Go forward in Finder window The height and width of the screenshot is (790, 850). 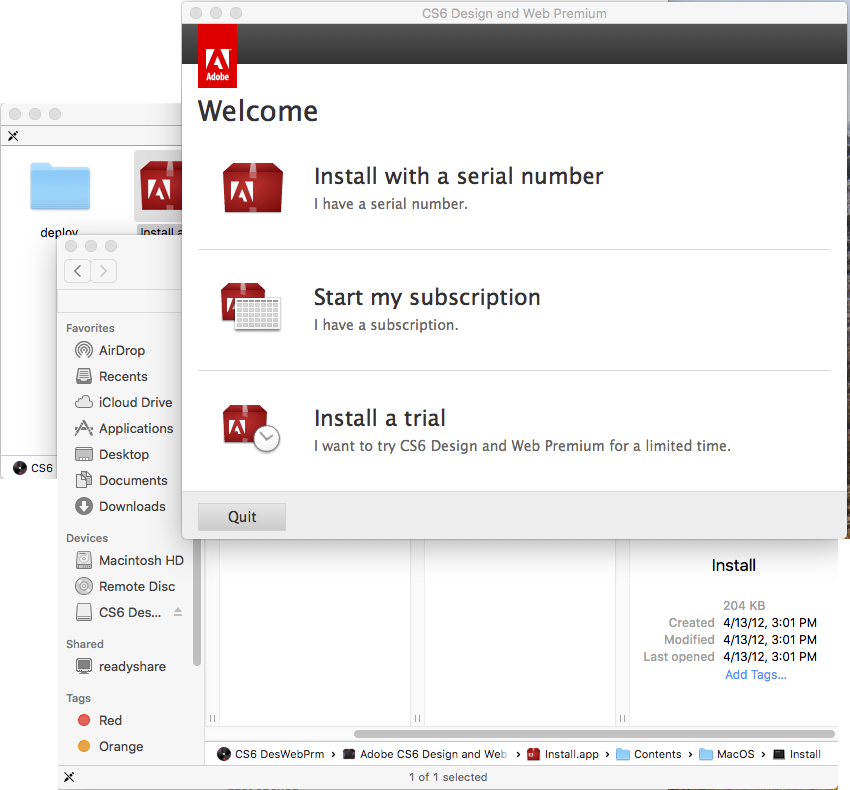pos(104,271)
